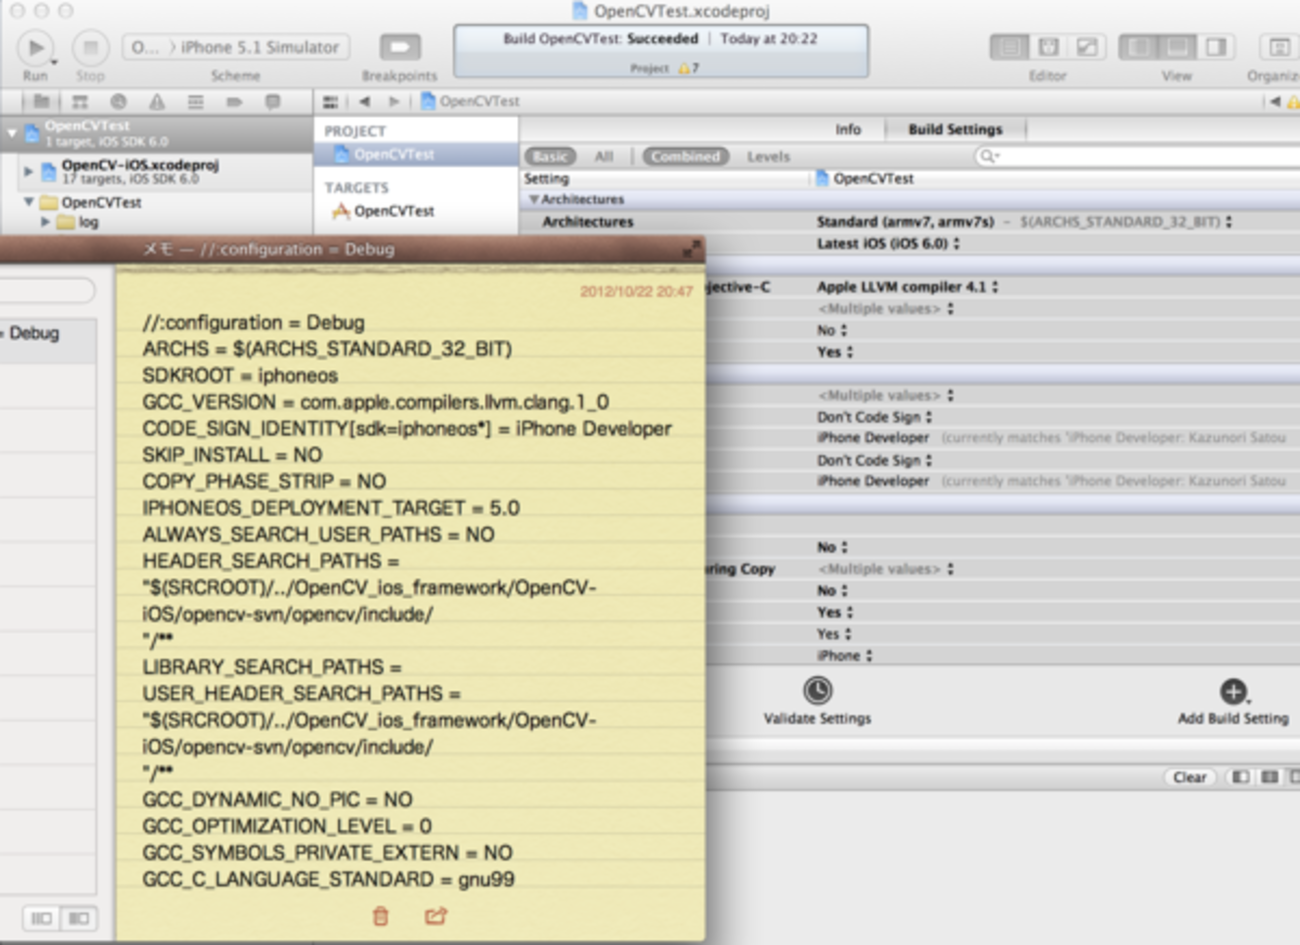1300x945 pixels.
Task: Collapse the OpenCVTest folder group
Action: (28, 202)
